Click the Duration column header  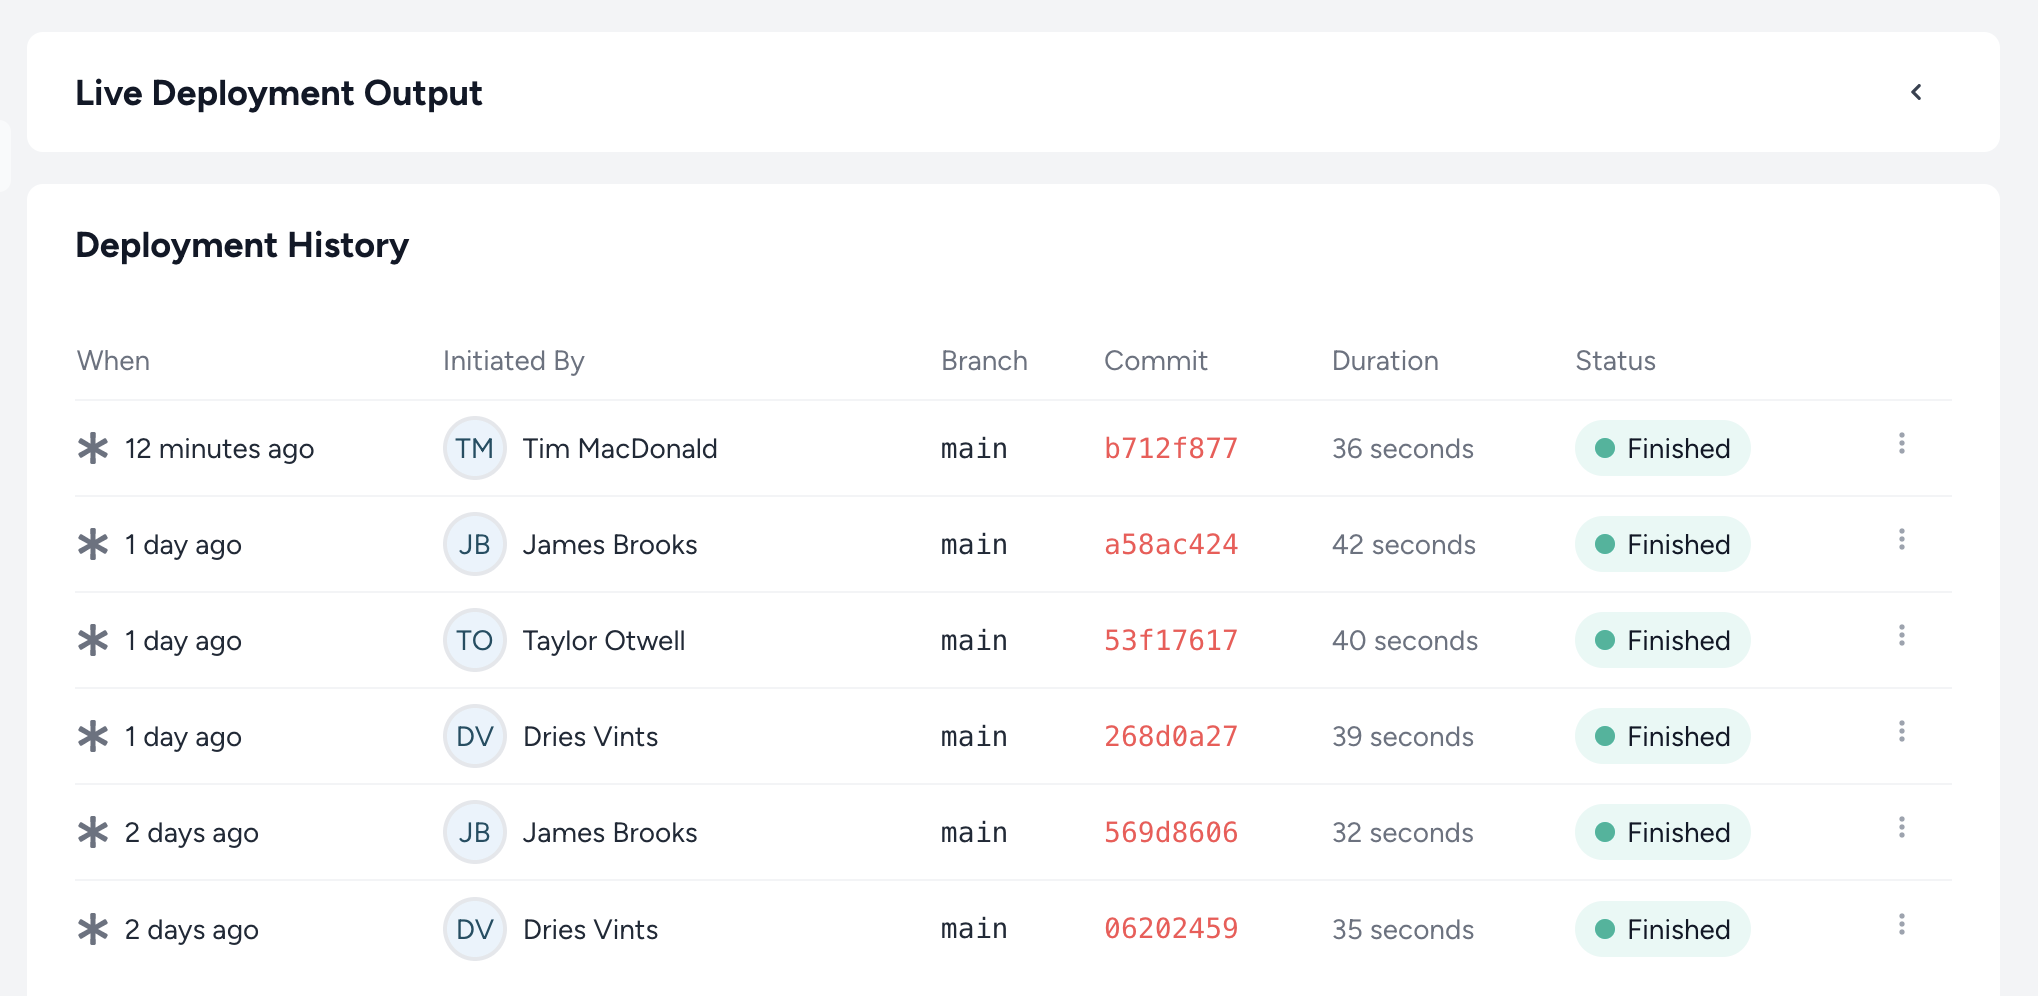click(x=1385, y=361)
